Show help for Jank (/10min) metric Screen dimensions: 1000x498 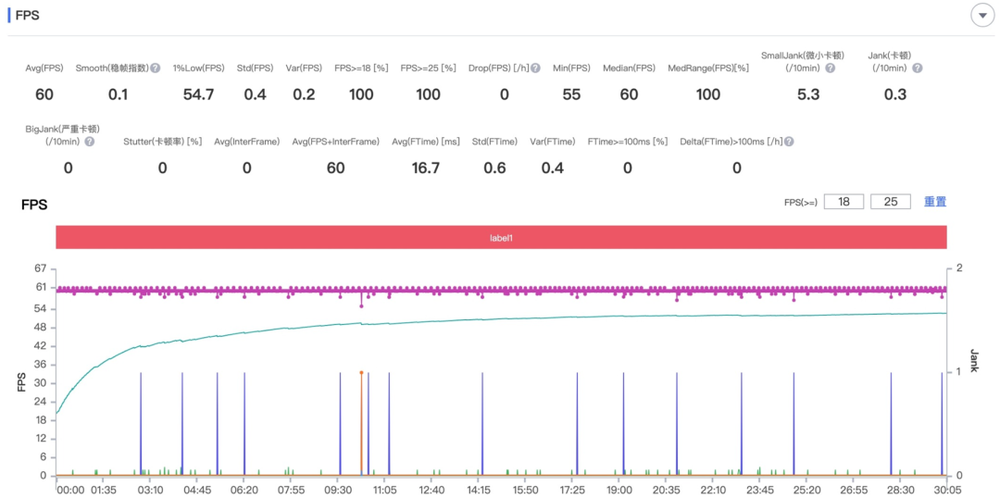(x=917, y=69)
